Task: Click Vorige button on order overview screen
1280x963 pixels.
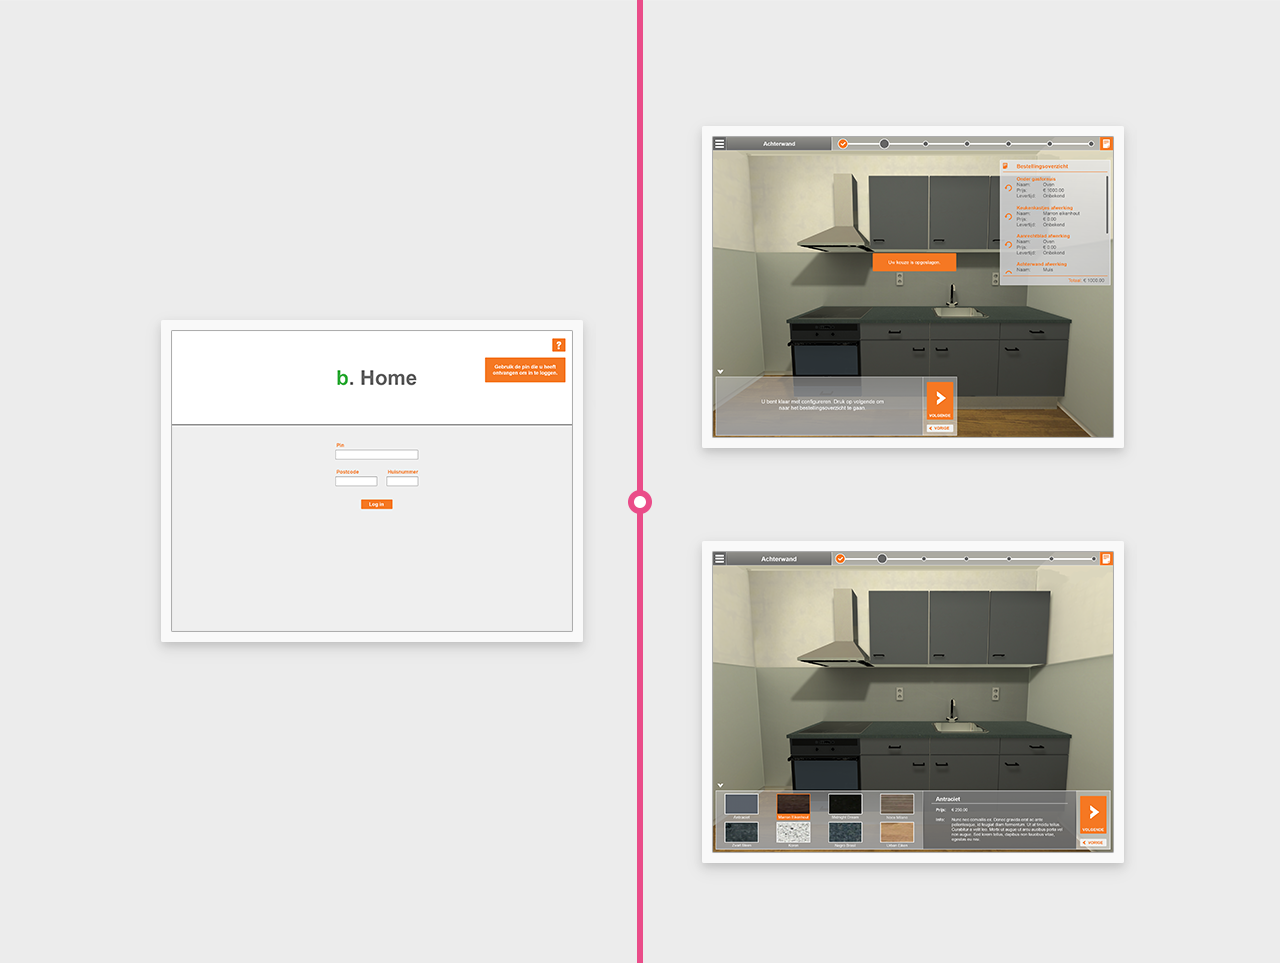Action: pyautogui.click(x=940, y=428)
